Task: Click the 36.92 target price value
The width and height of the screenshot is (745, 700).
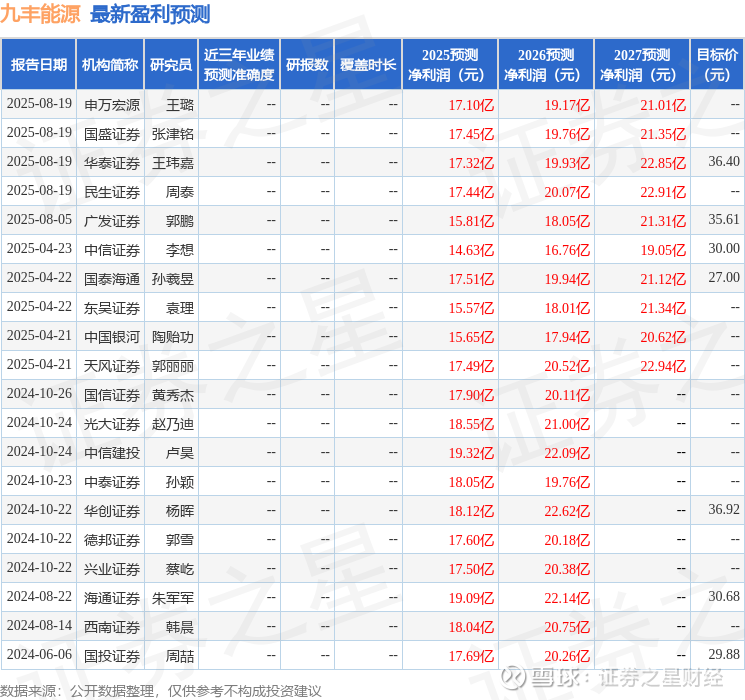Action: [x=724, y=509]
